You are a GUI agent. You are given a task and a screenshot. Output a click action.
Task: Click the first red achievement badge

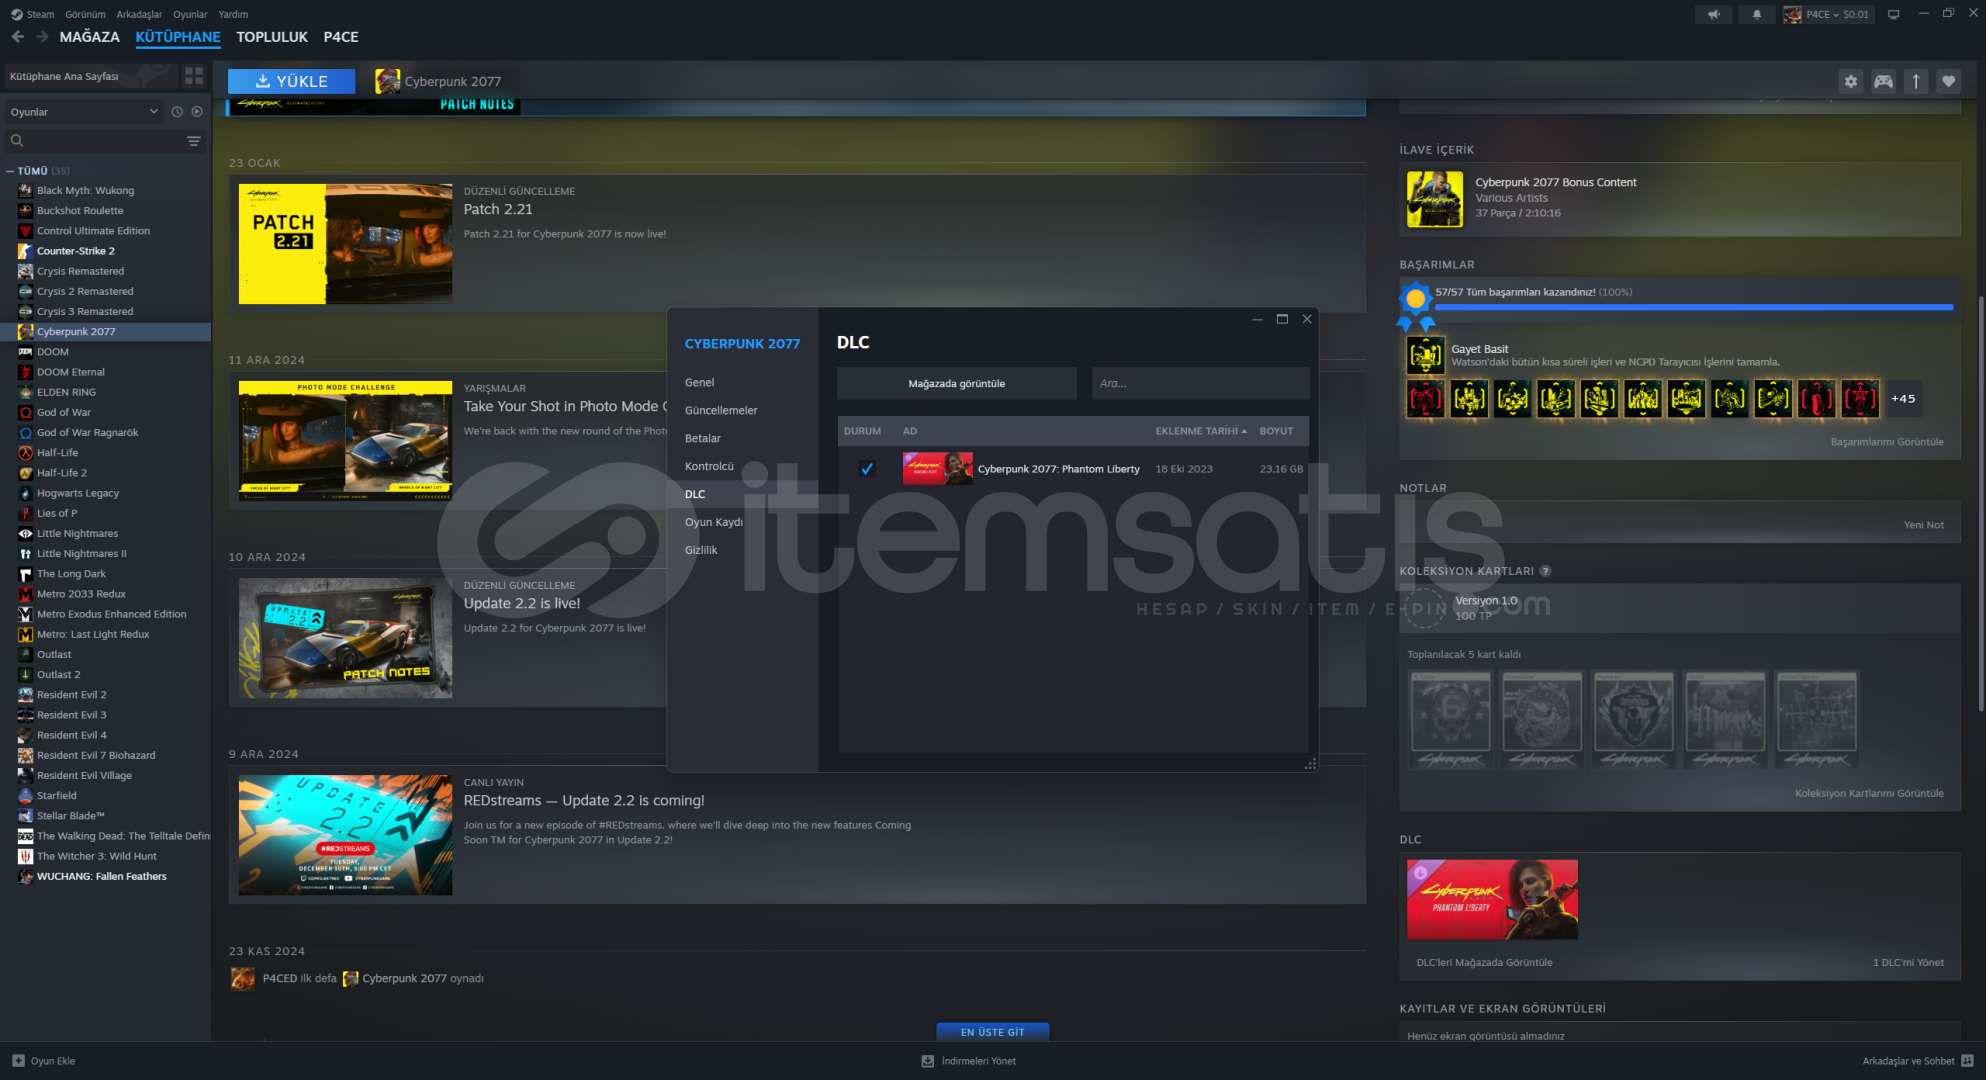(1425, 398)
